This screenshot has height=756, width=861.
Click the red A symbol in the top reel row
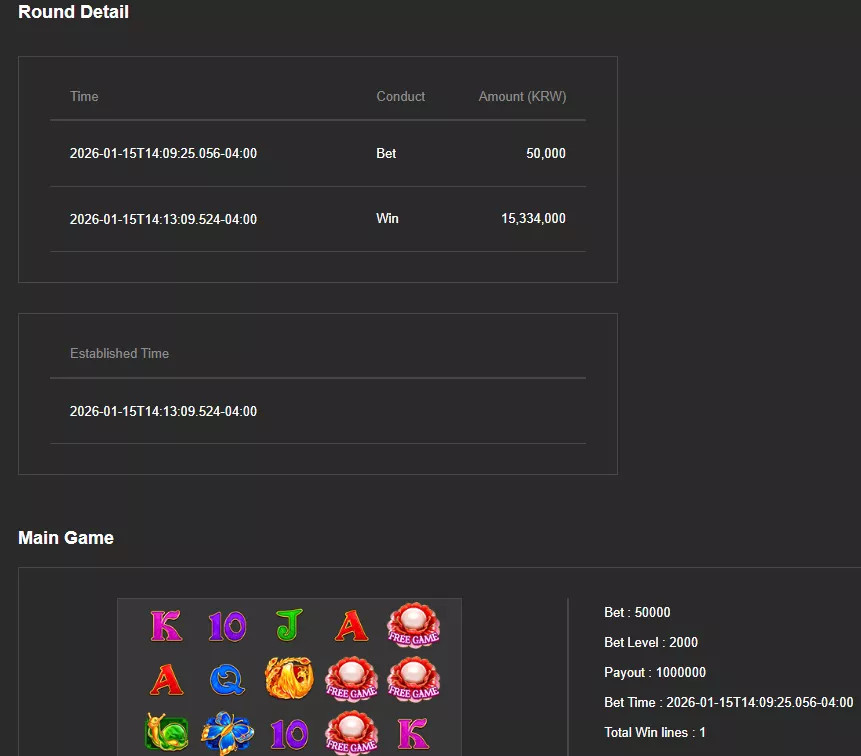pyautogui.click(x=351, y=626)
